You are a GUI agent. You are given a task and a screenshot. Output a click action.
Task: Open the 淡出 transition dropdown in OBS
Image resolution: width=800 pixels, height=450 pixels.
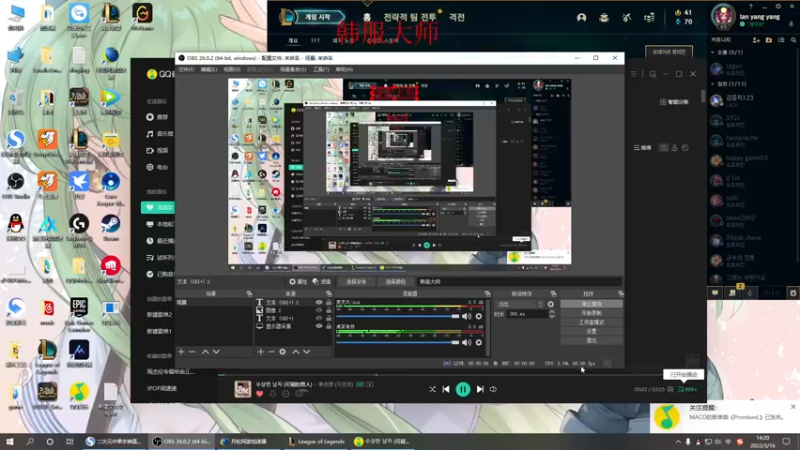(520, 304)
